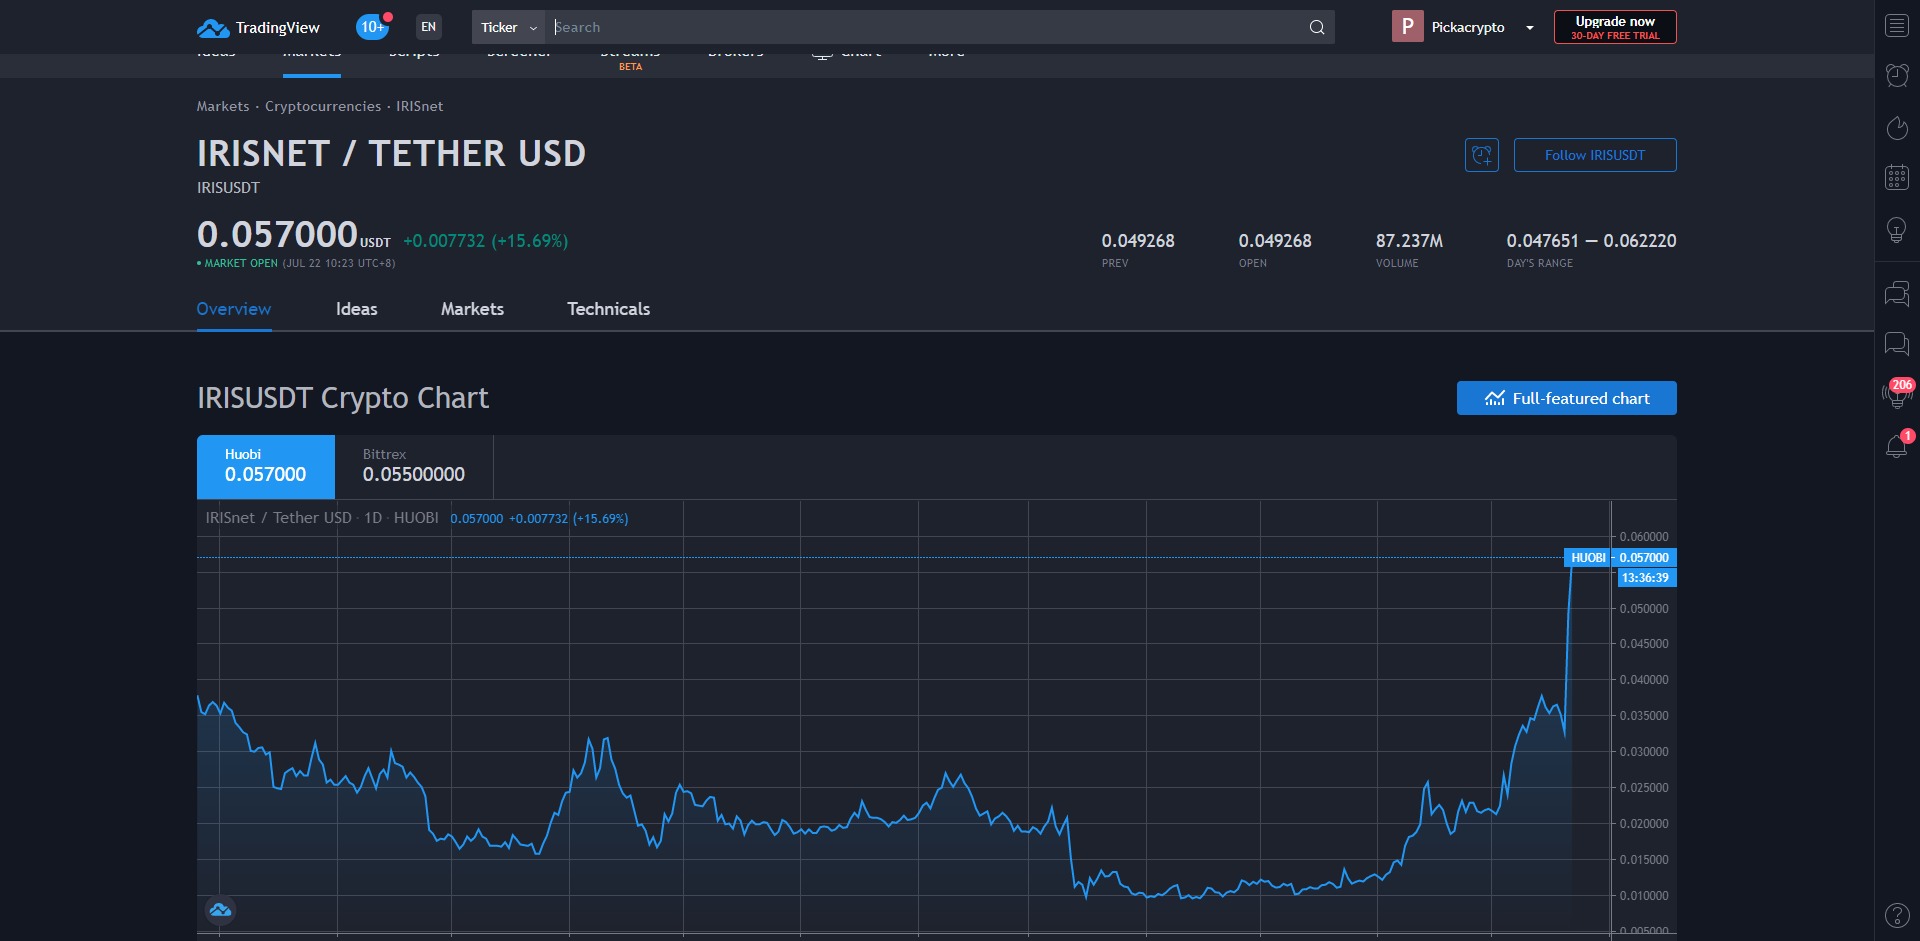Expand the Pickacrypto account menu arrow
The width and height of the screenshot is (1920, 941).
pyautogui.click(x=1529, y=28)
